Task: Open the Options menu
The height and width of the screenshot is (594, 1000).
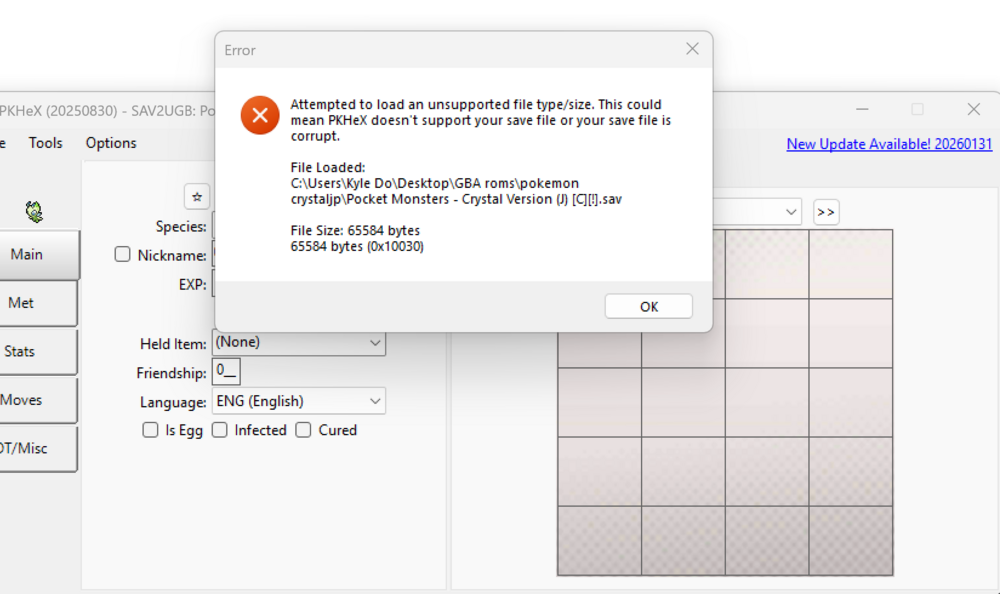Action: [111, 143]
